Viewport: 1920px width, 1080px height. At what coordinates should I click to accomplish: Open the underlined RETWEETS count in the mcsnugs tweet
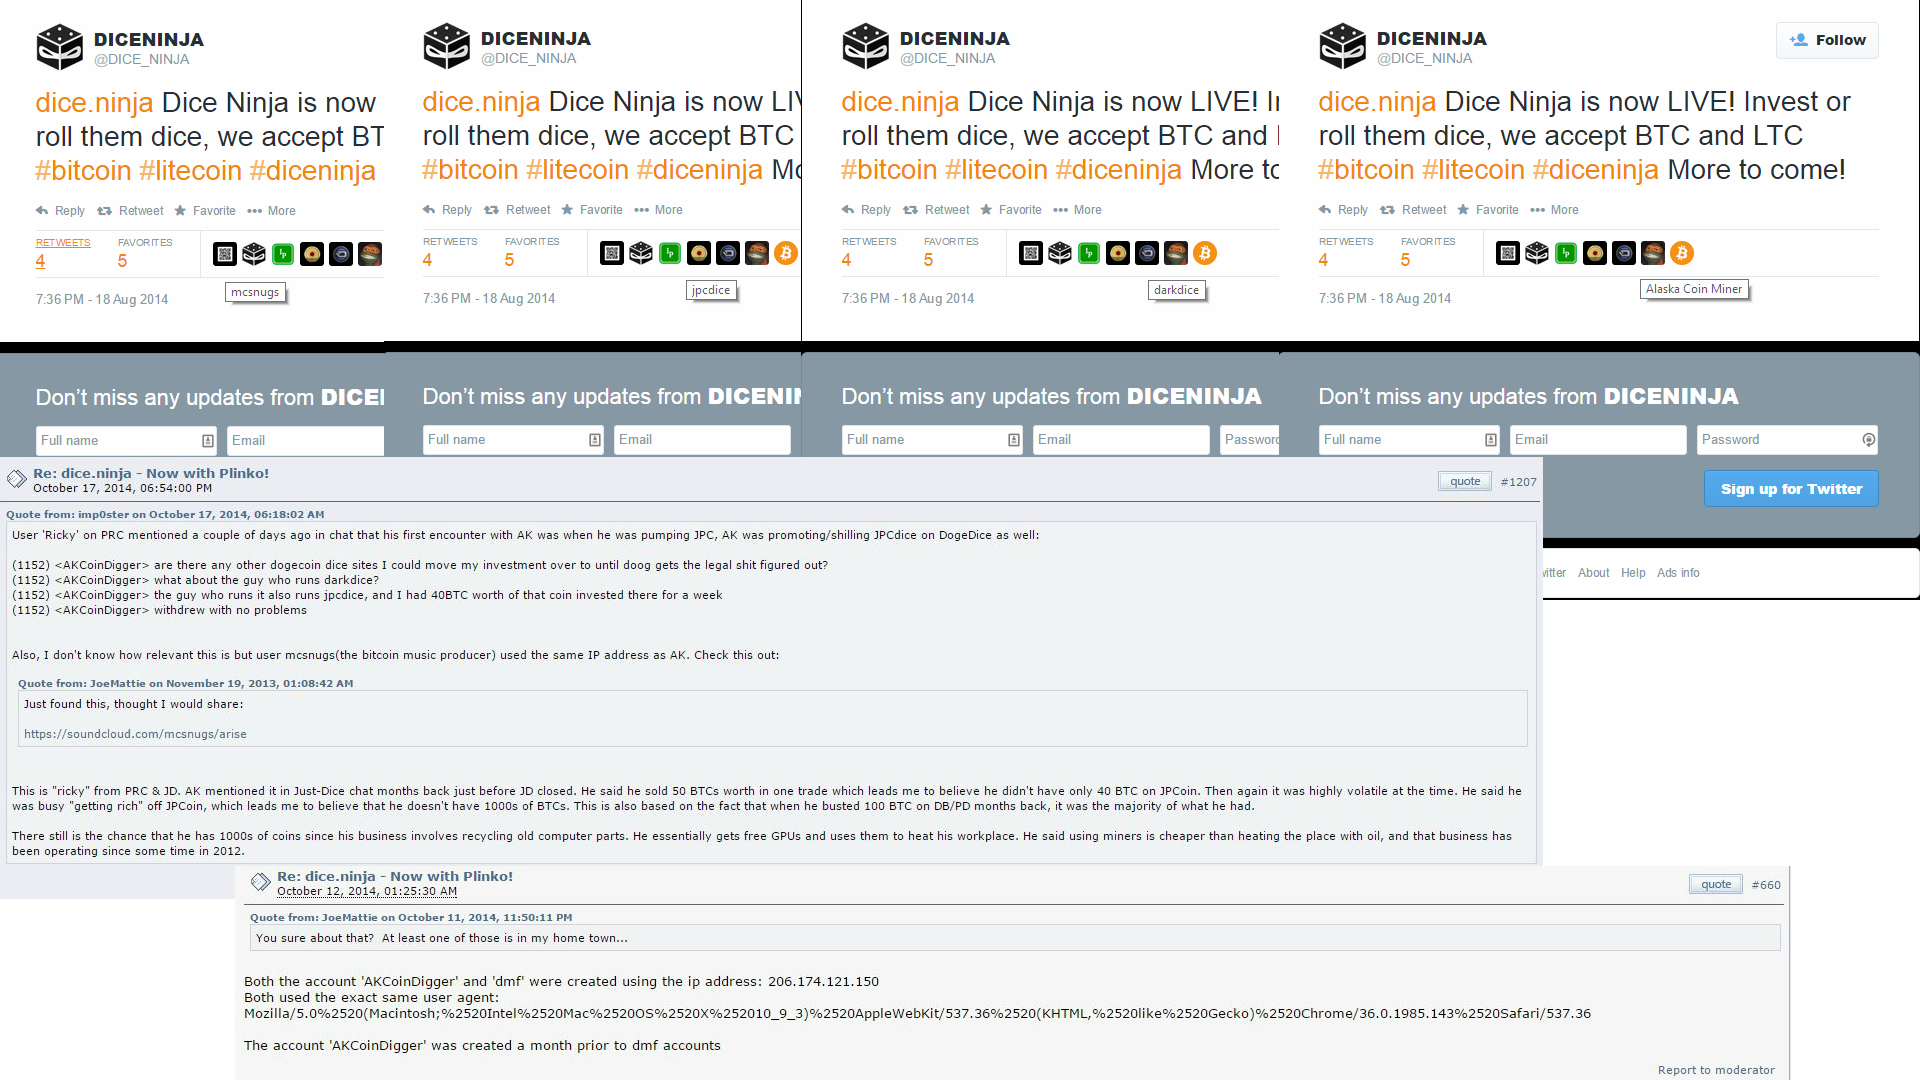(62, 253)
